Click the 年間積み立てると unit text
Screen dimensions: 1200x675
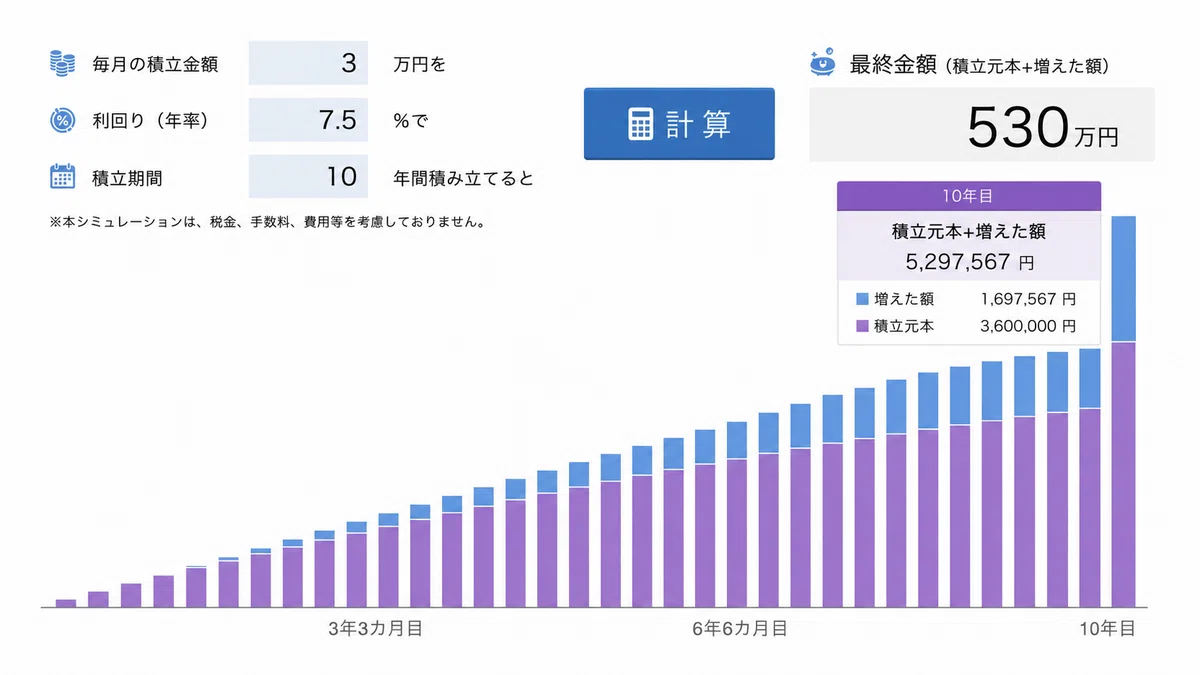(464, 178)
